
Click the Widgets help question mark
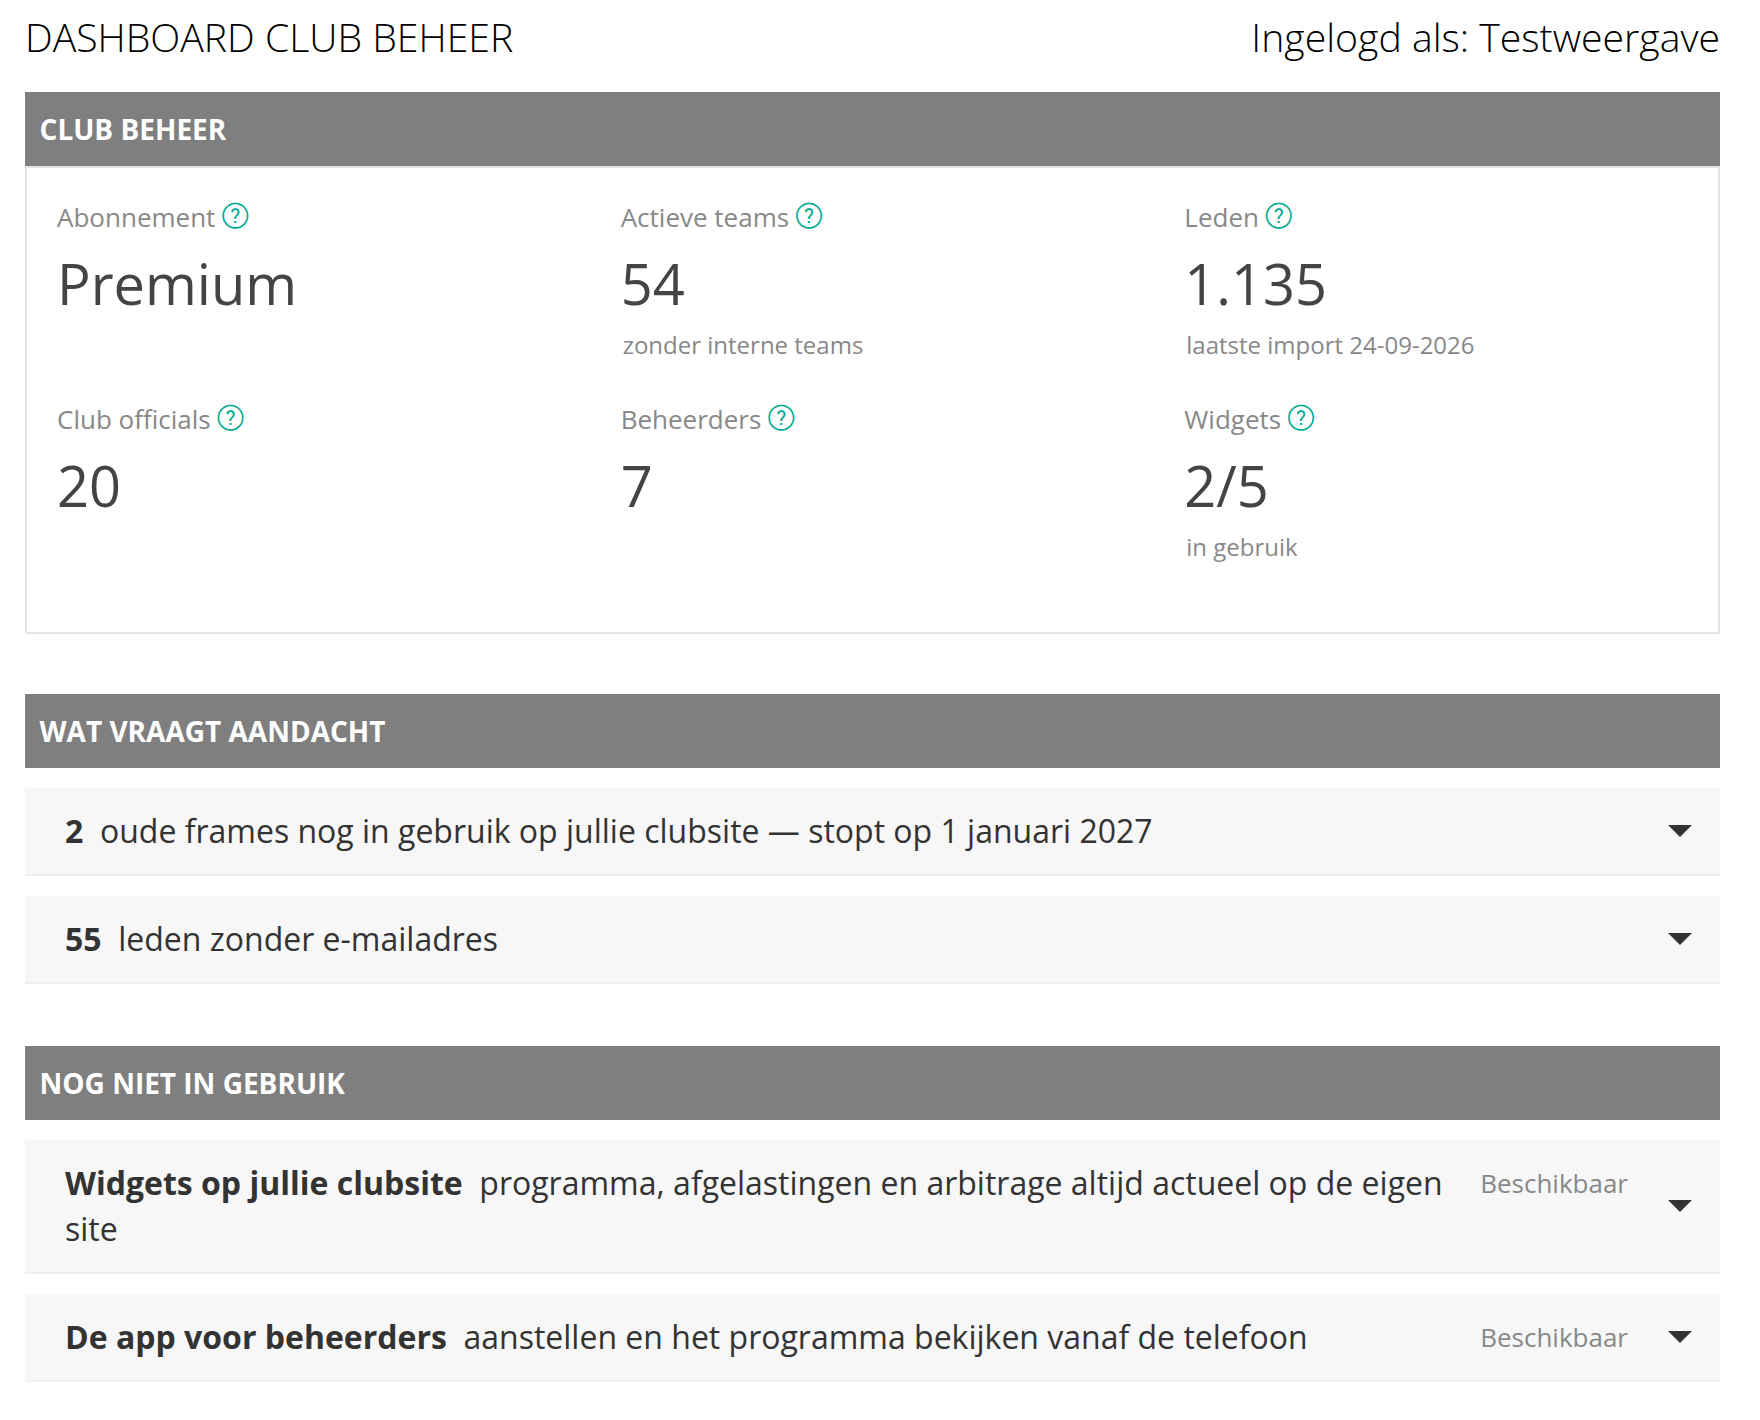point(1301,418)
